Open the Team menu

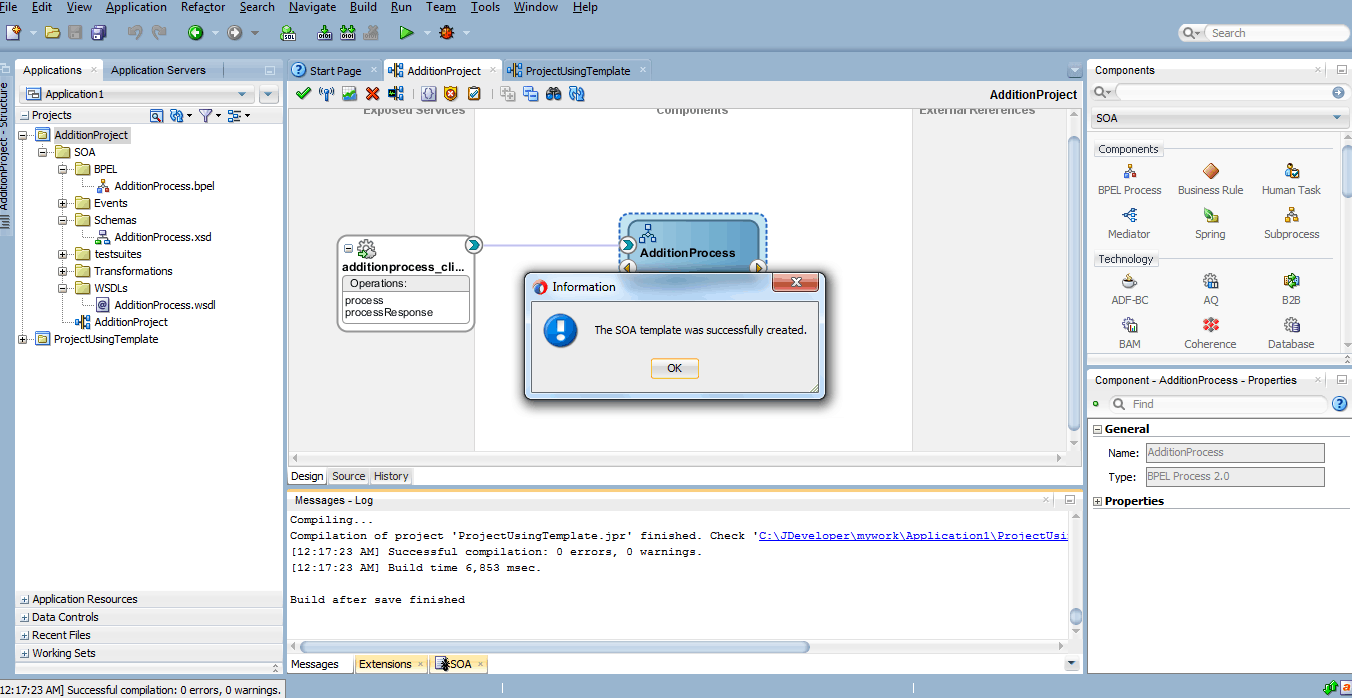coord(441,7)
